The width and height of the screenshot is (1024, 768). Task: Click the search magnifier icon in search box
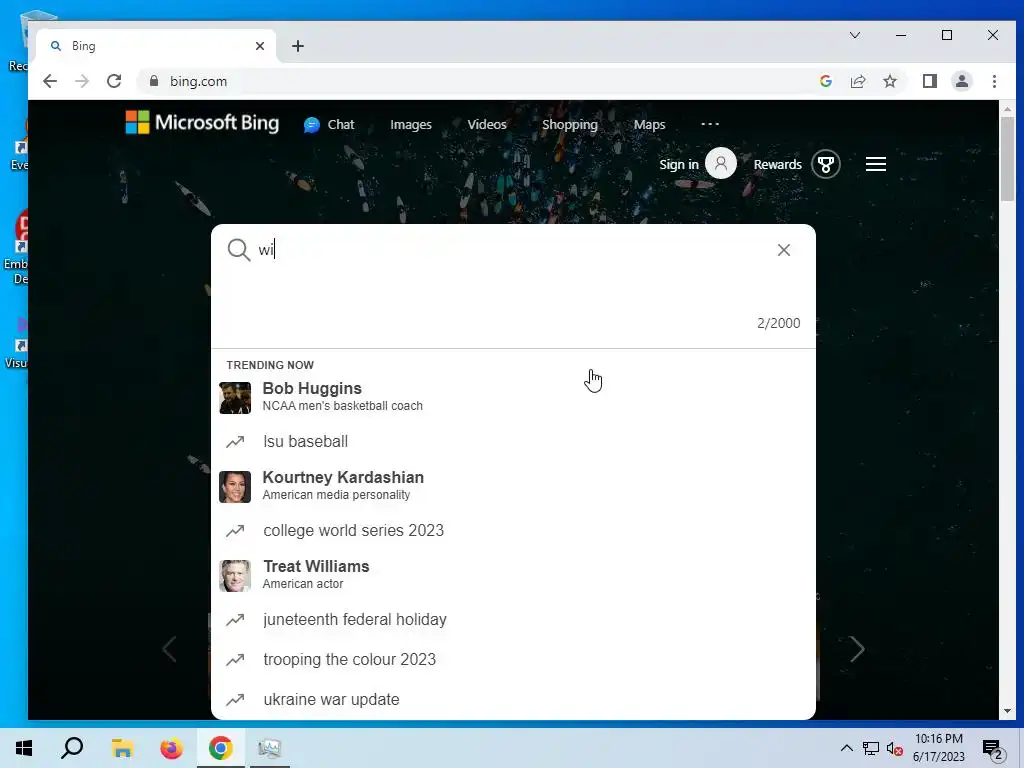point(238,249)
